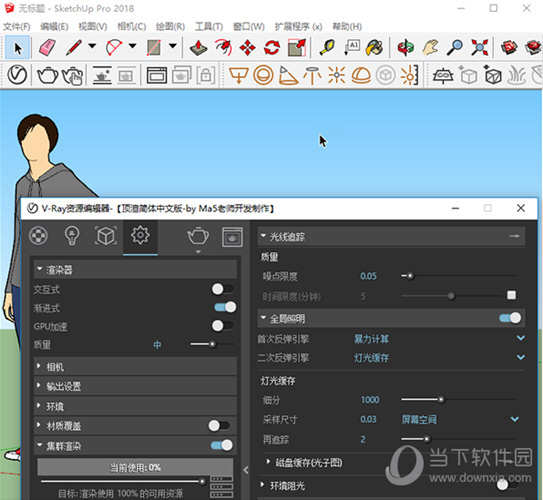This screenshot has width=543, height=500.
Task: Activate the Scale tool
Action: (297, 47)
